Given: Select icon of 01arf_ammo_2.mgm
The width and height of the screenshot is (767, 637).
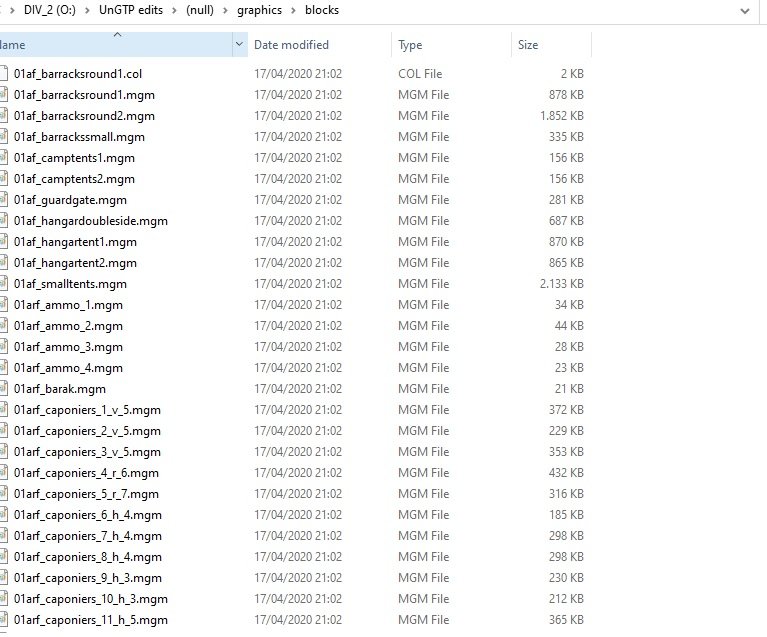Looking at the screenshot, I should tap(4, 326).
